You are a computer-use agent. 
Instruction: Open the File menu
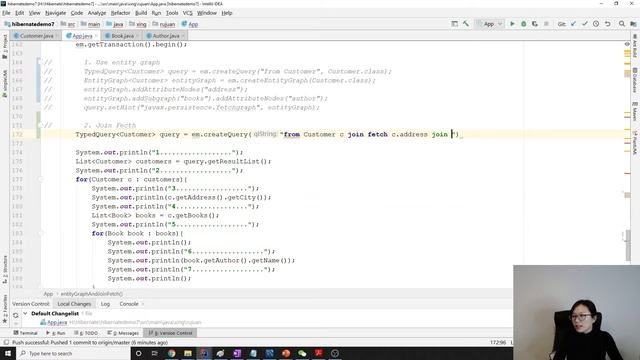click(x=6, y=13)
